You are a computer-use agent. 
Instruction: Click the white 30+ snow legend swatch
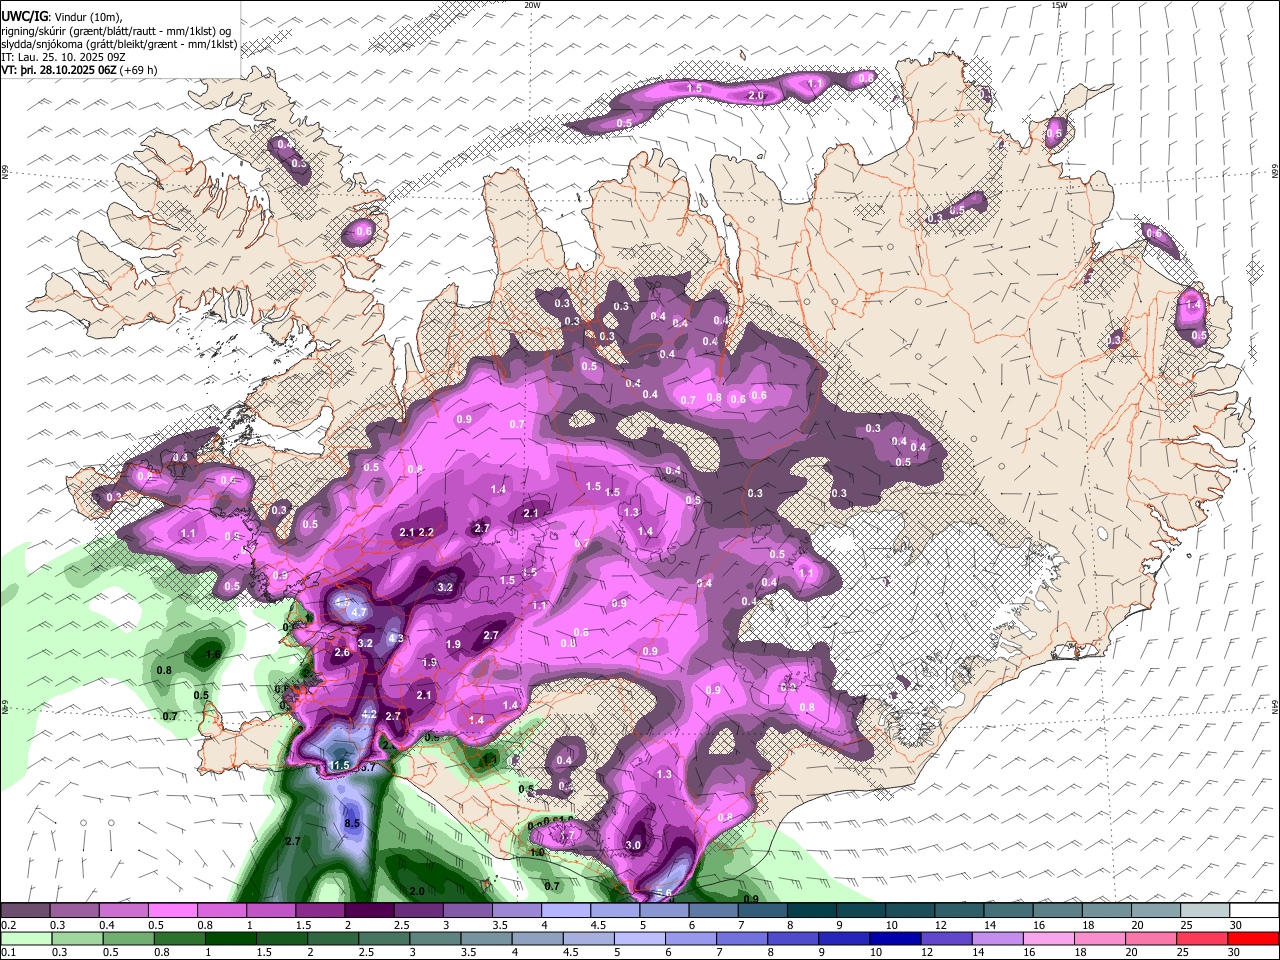pos(1253,910)
